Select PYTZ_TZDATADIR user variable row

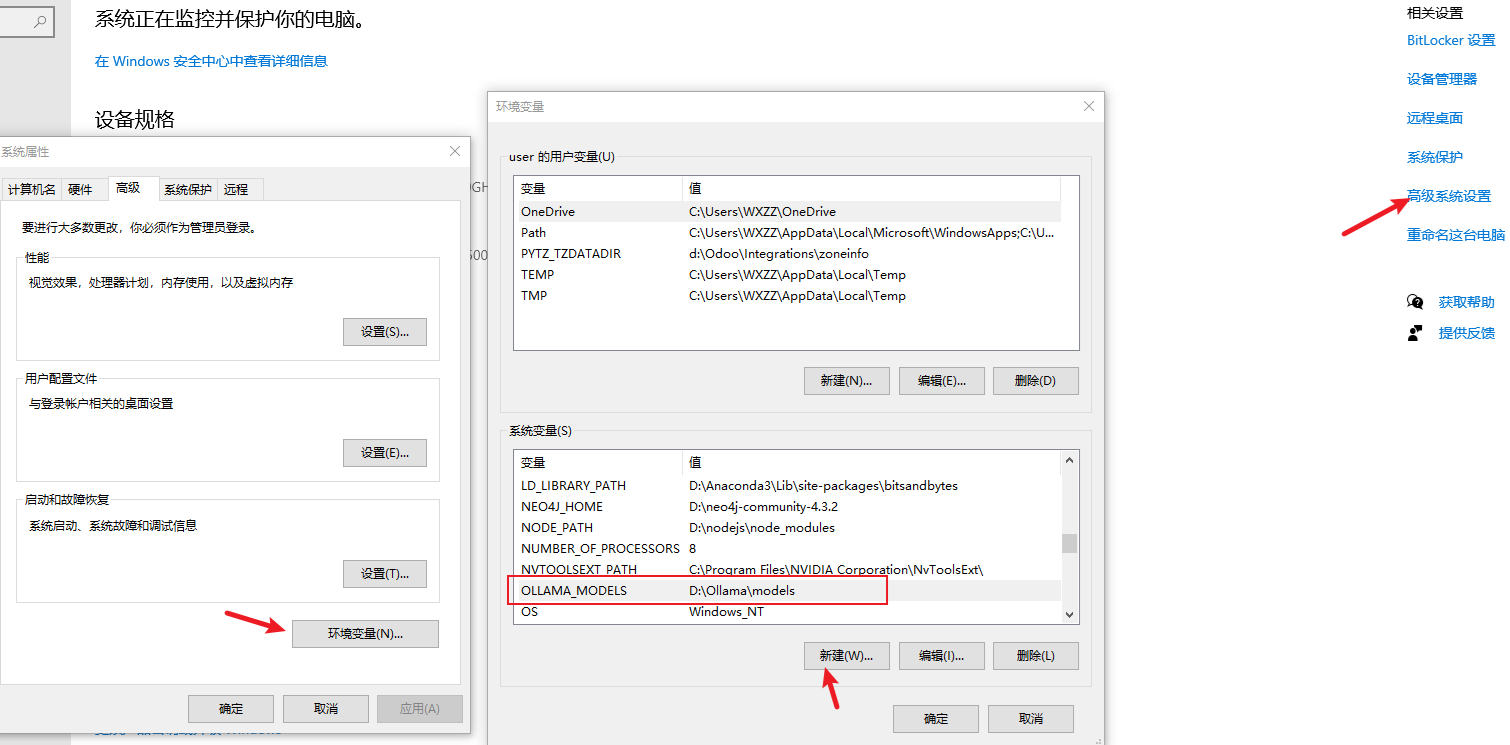point(788,254)
